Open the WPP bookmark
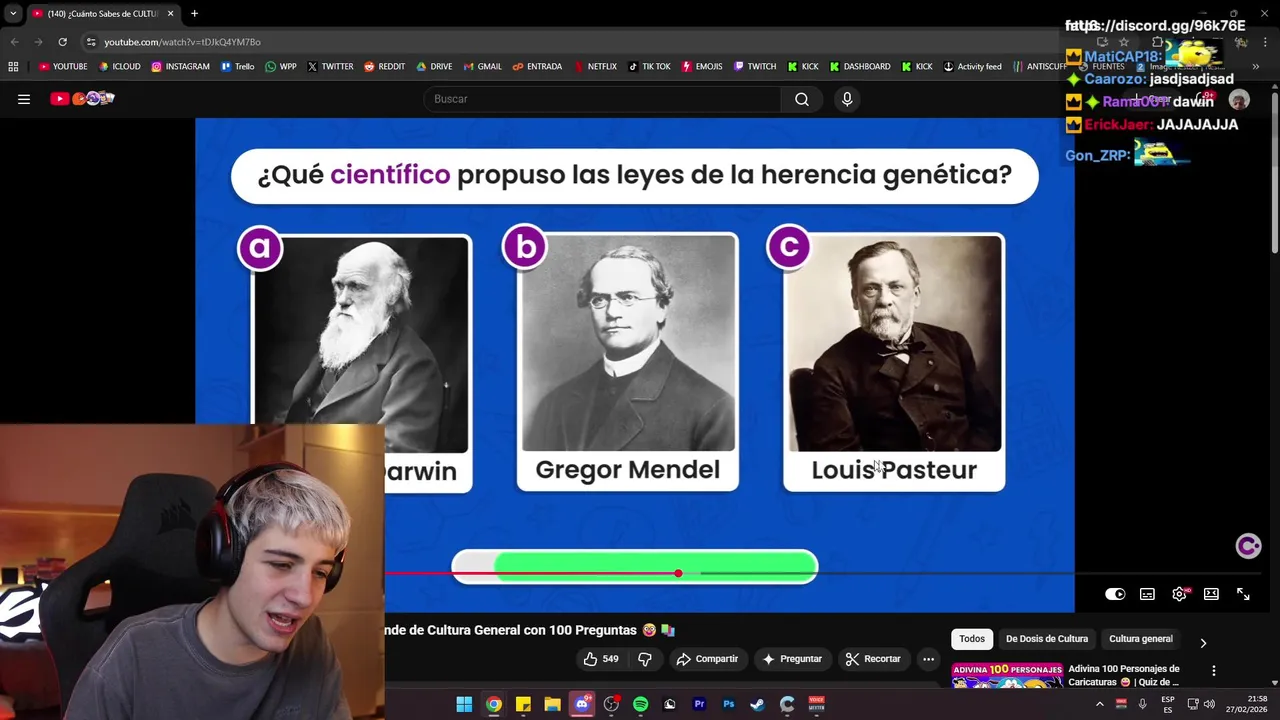The image size is (1280, 720). (281, 67)
